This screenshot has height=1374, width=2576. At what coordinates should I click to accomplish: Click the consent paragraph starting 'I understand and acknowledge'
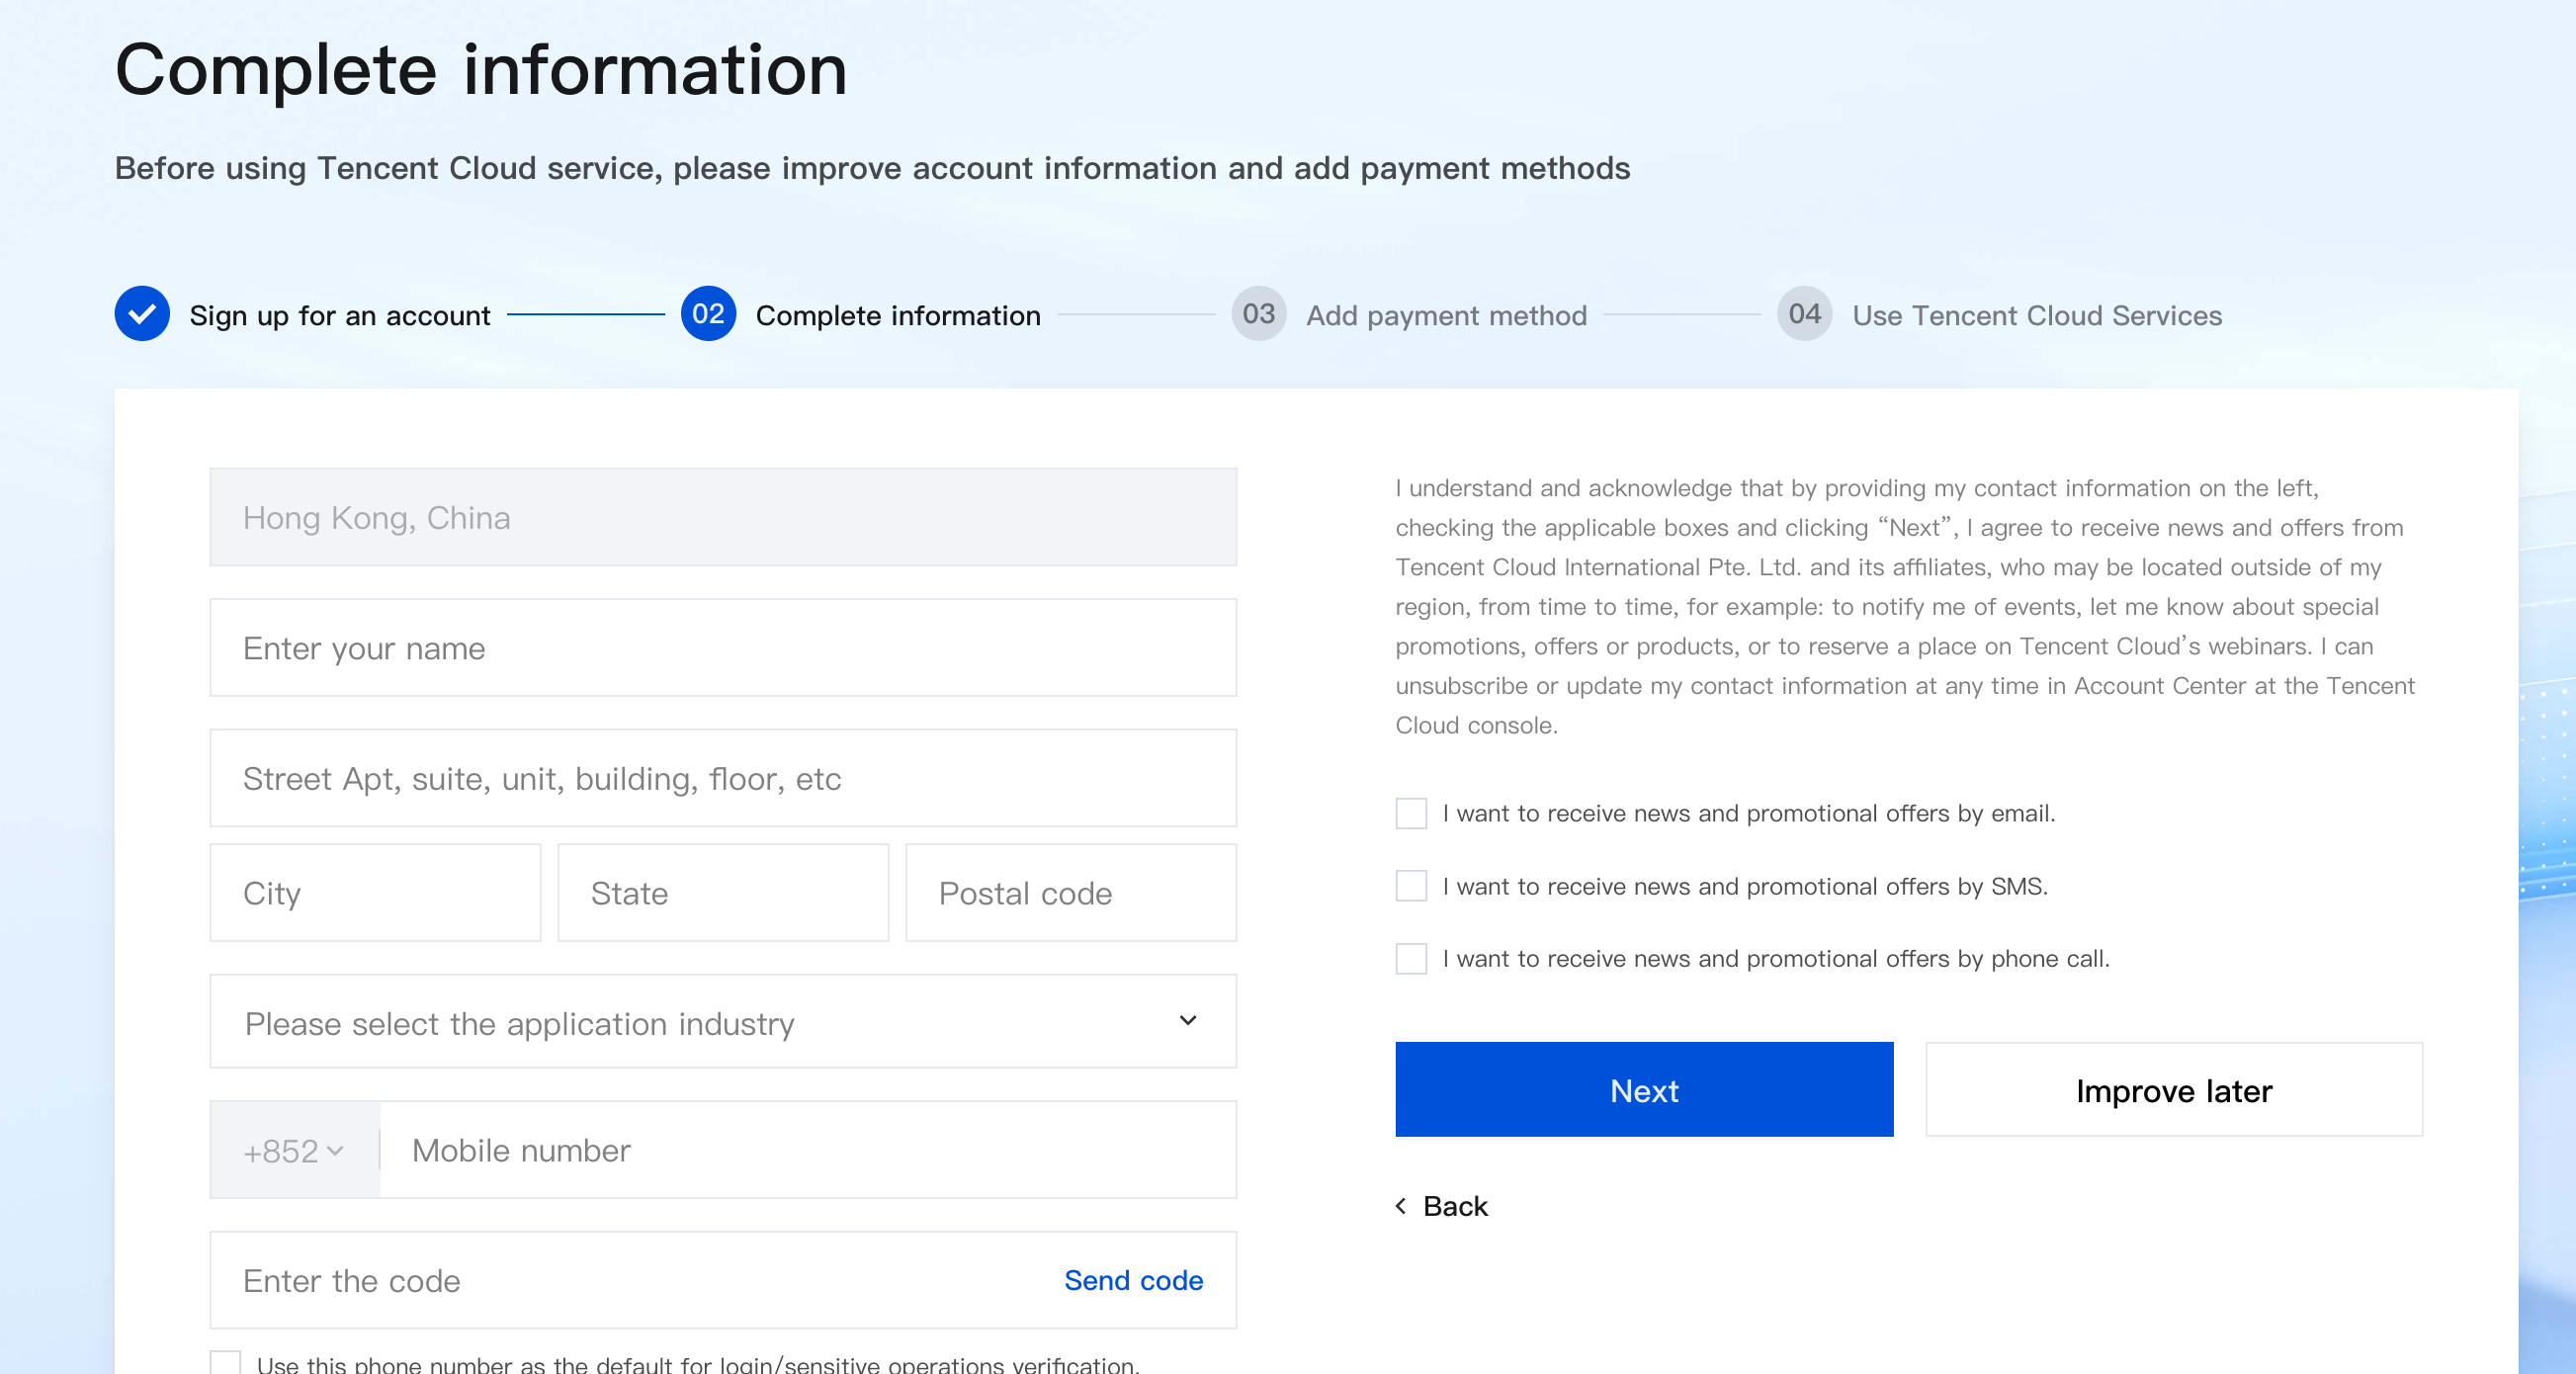tap(1905, 606)
